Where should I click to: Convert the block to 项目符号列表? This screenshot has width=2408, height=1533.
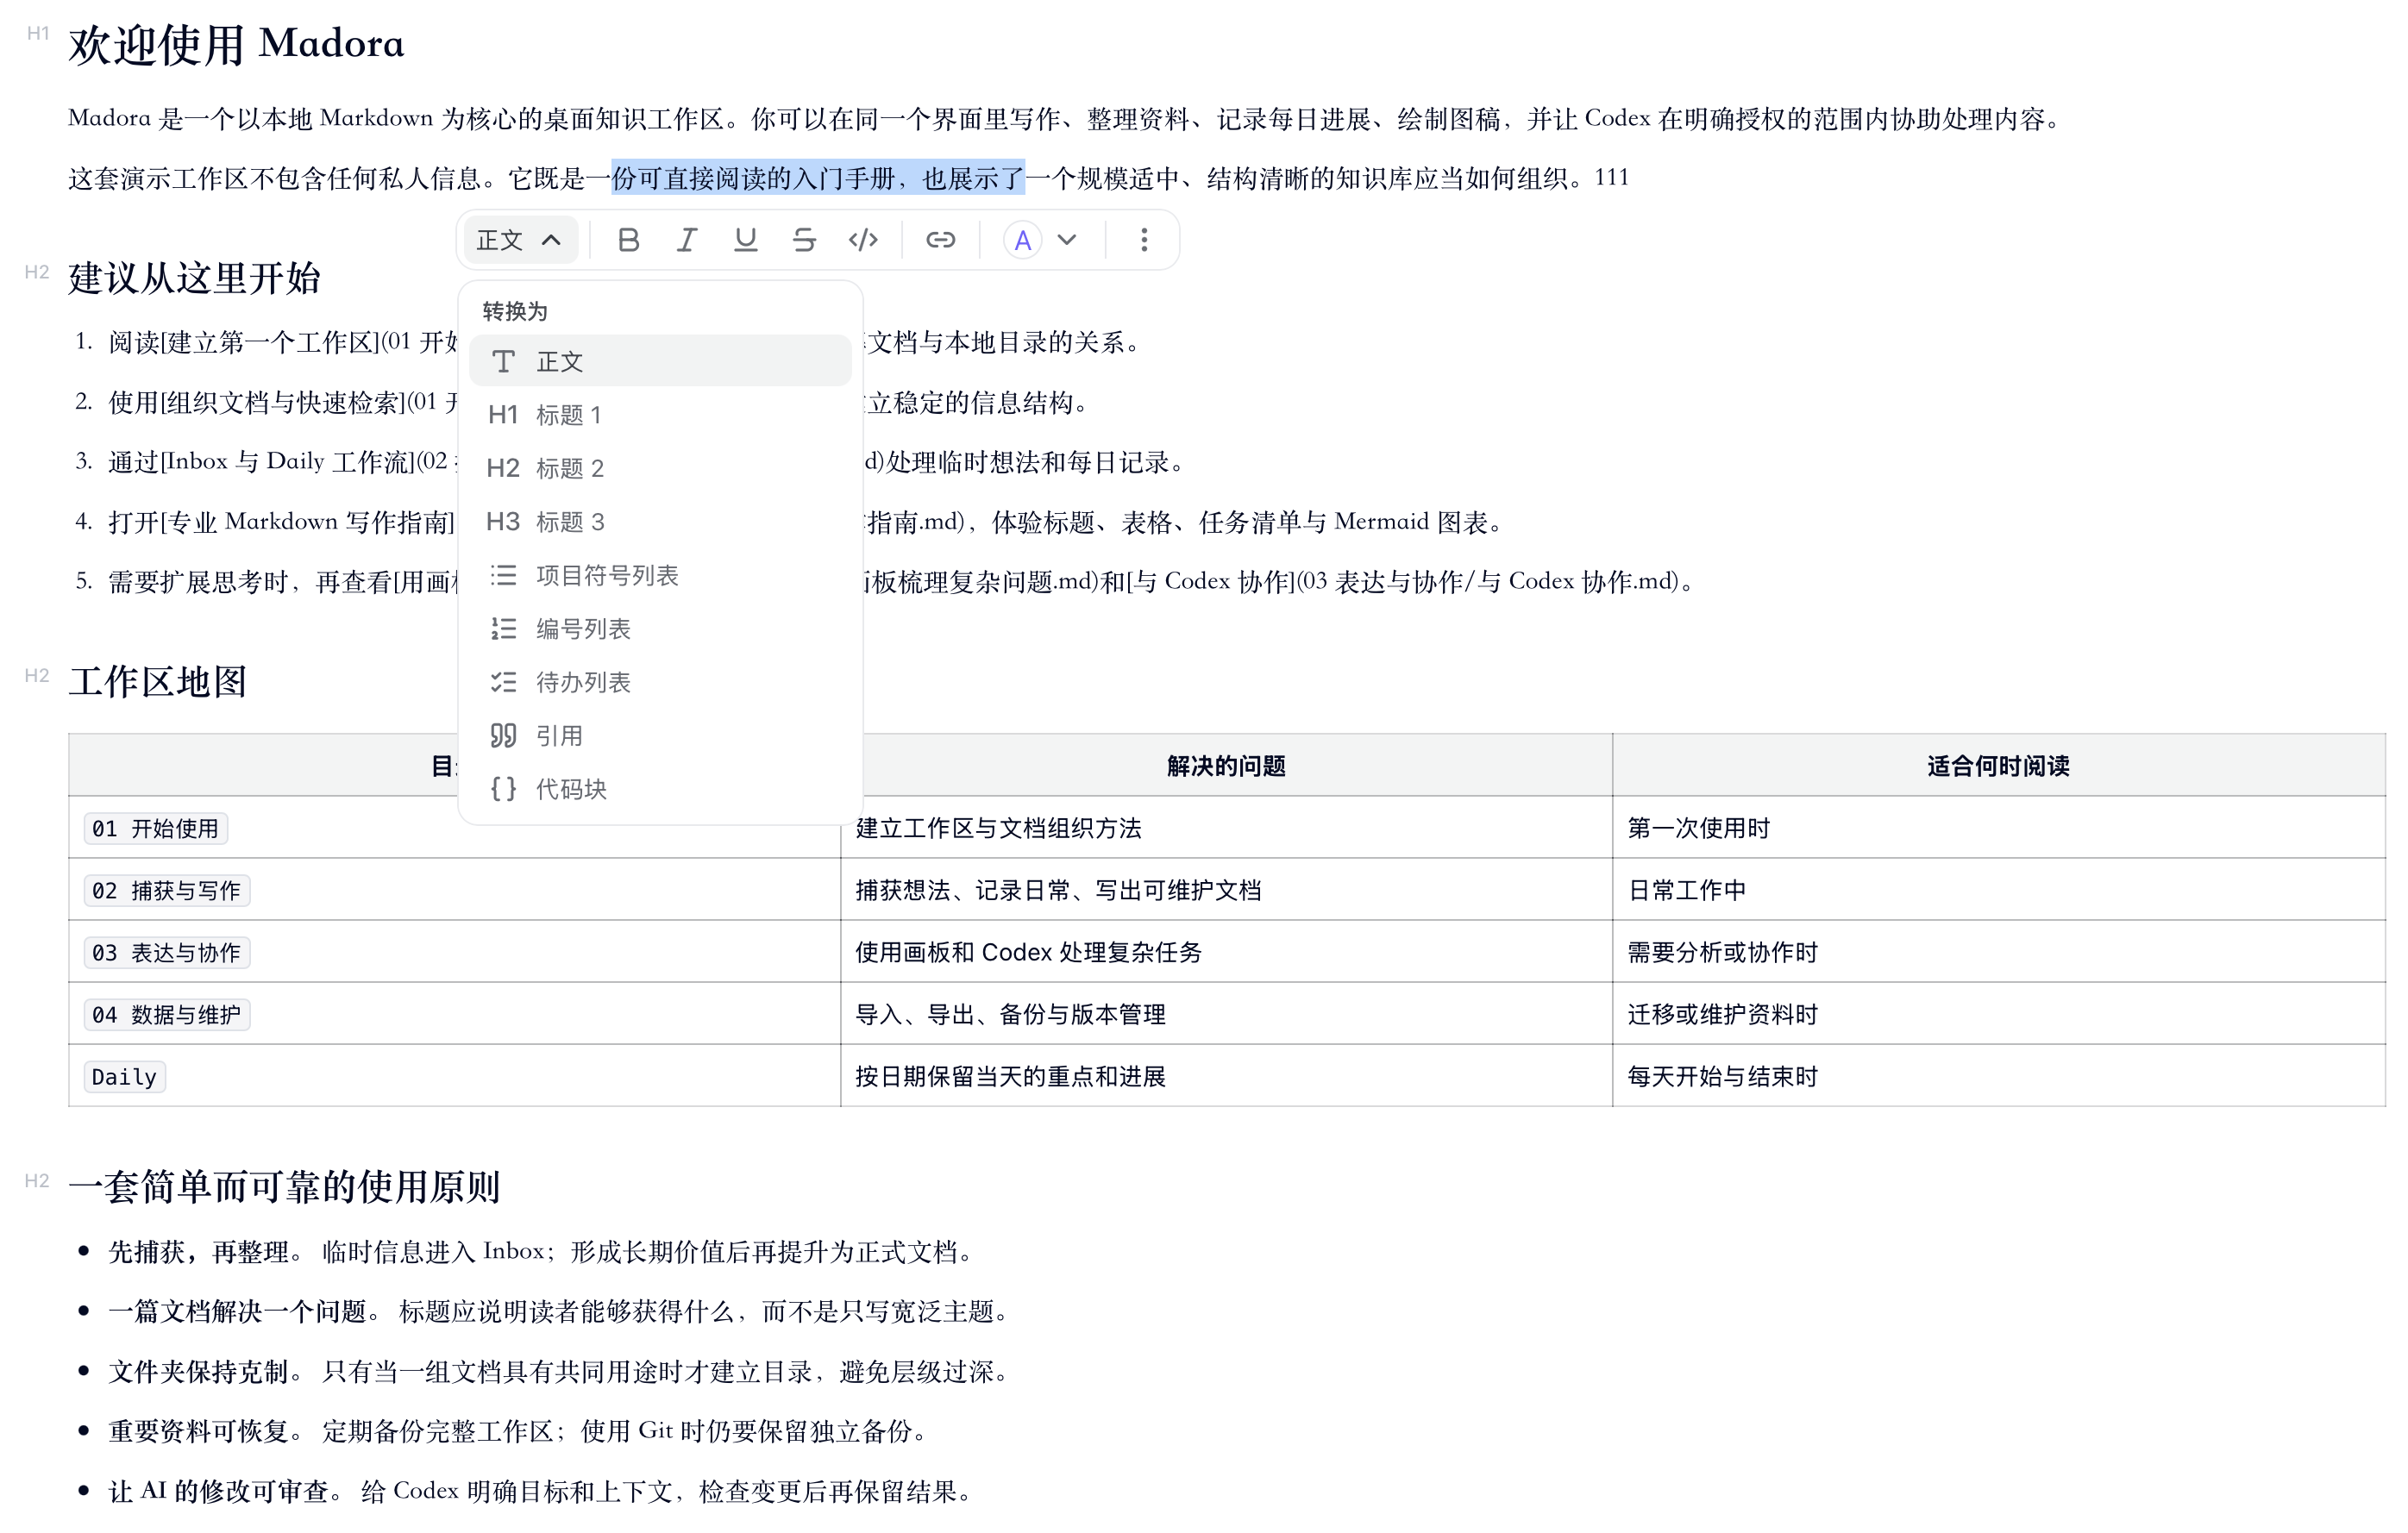tap(660, 575)
